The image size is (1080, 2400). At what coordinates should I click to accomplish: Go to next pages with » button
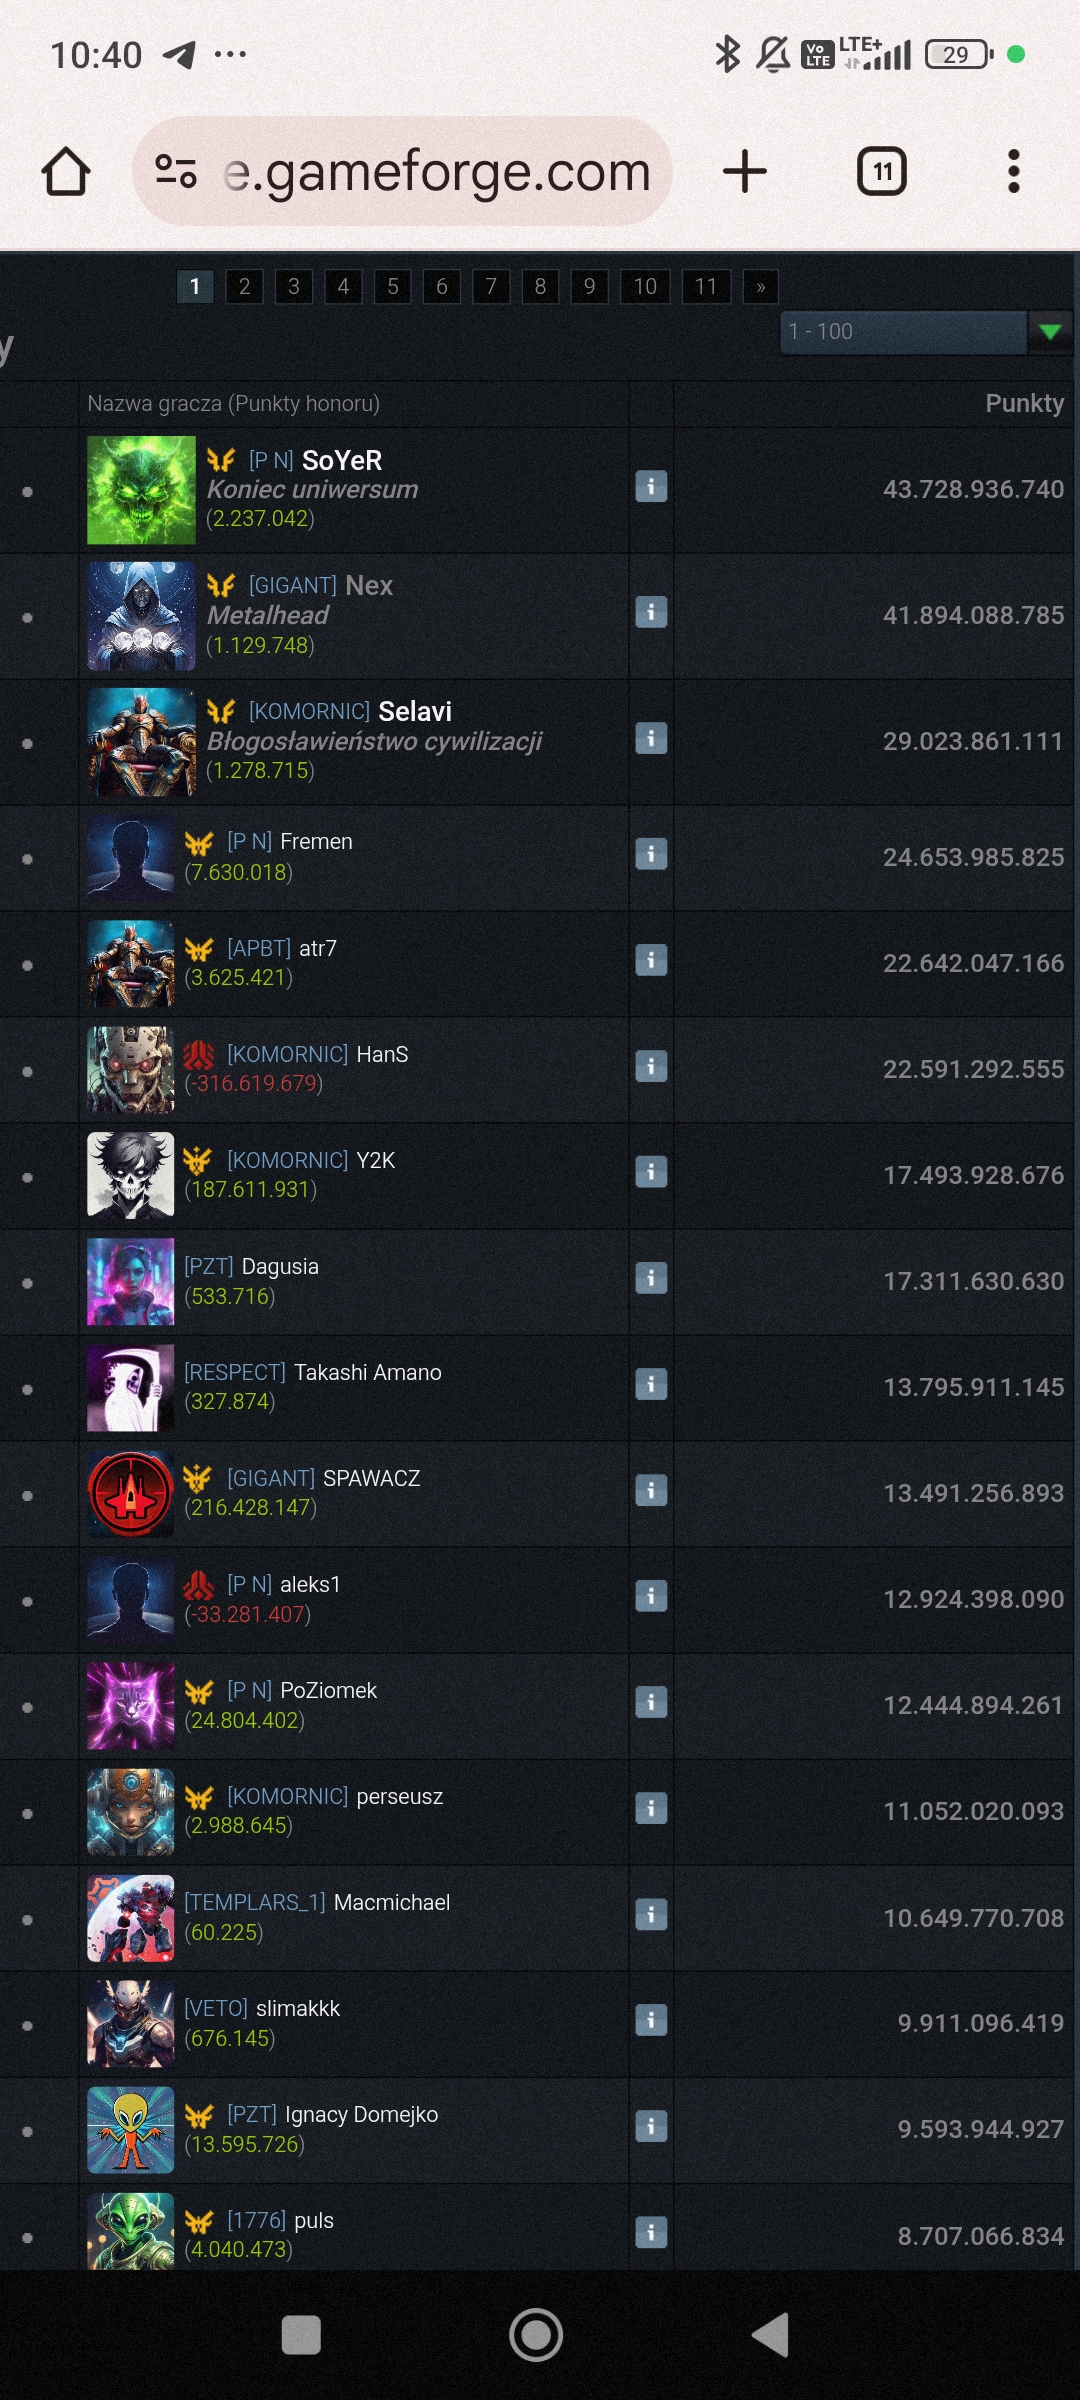pos(761,287)
